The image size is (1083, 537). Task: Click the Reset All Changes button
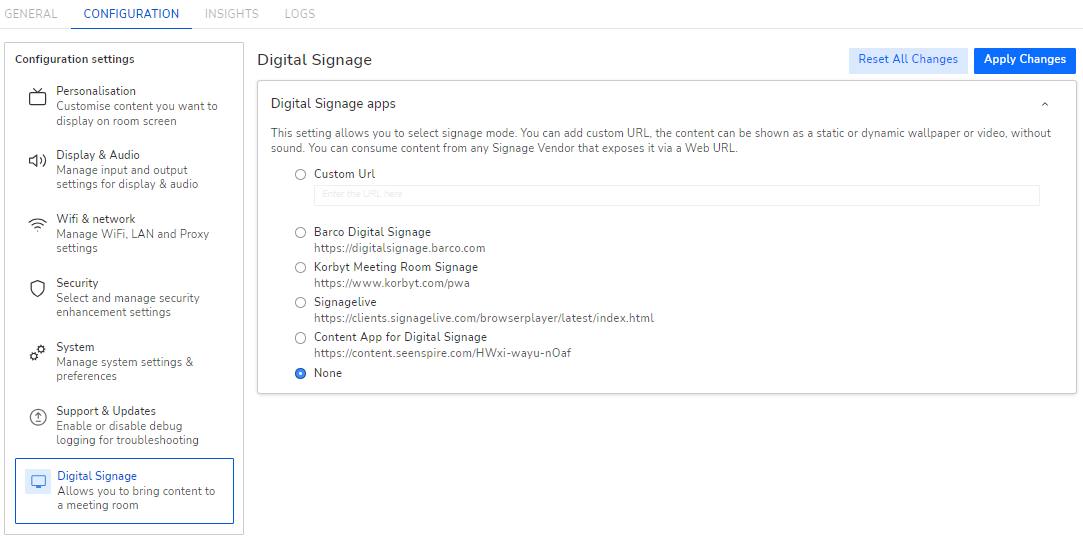pos(908,60)
